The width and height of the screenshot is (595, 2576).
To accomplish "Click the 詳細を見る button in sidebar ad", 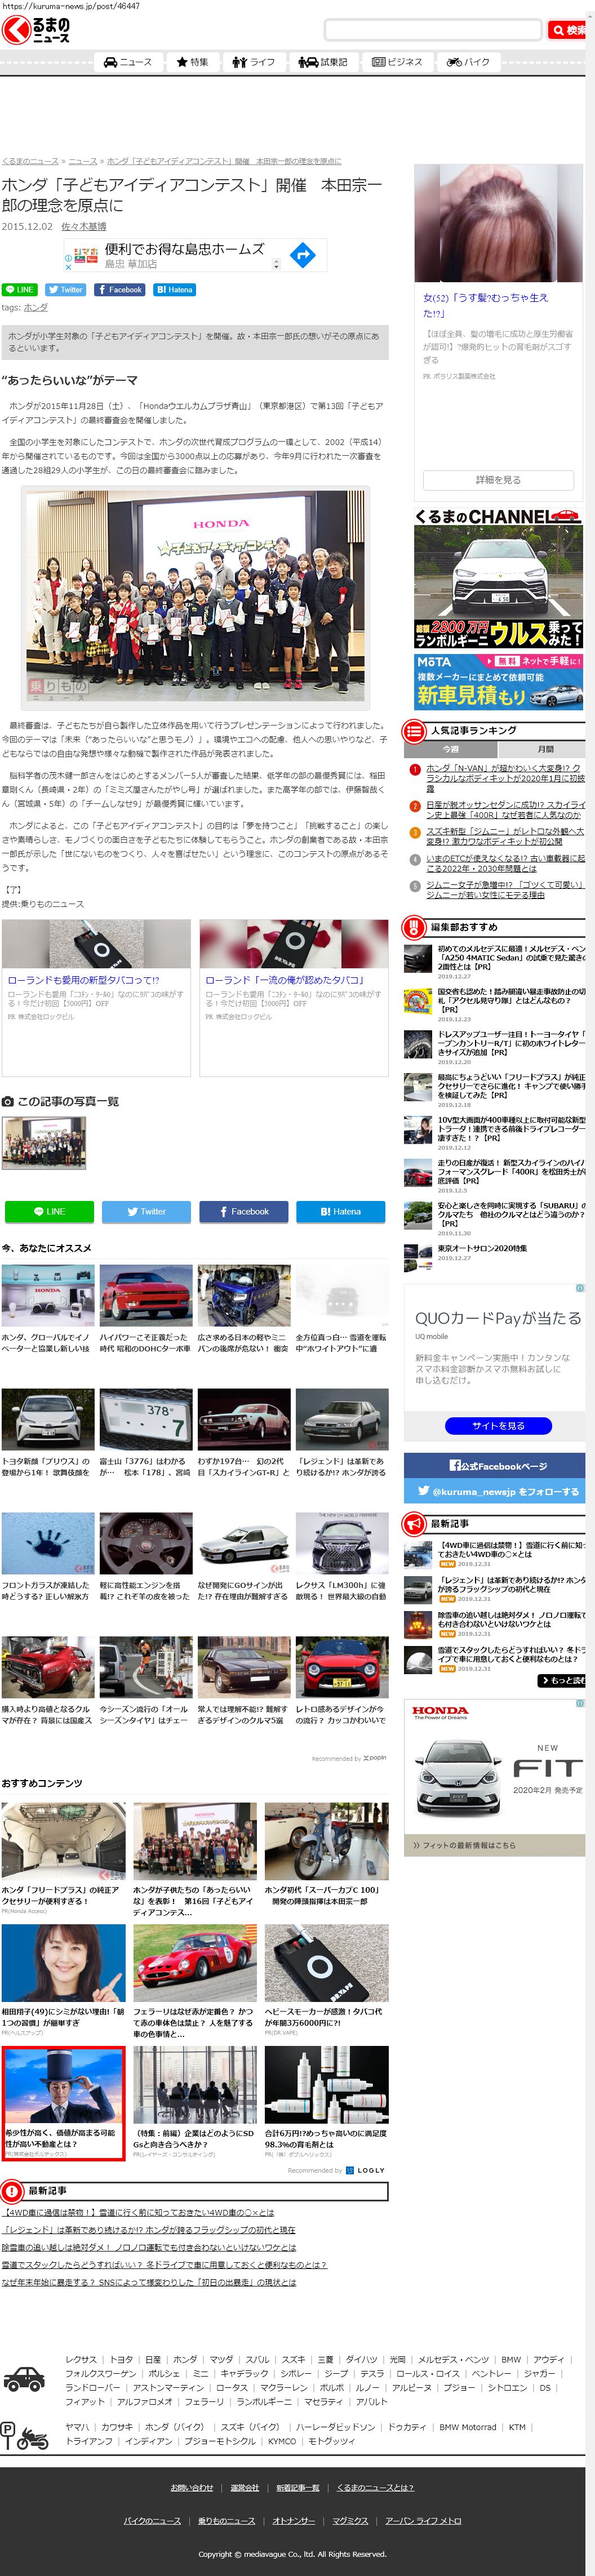I will coord(497,480).
